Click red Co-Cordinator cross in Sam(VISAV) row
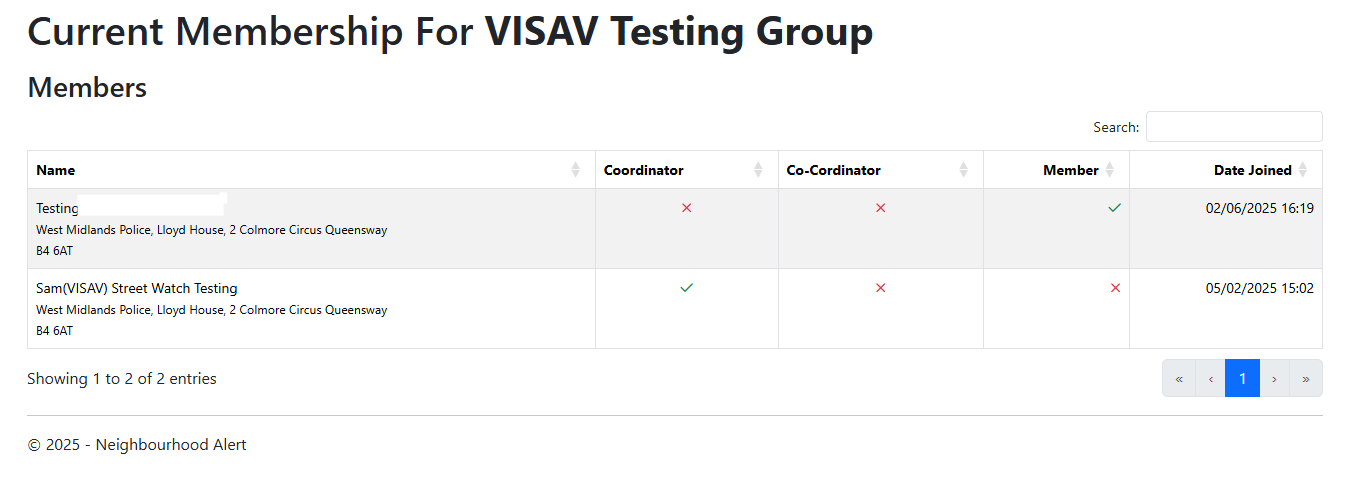This screenshot has width=1368, height=479. click(x=881, y=288)
